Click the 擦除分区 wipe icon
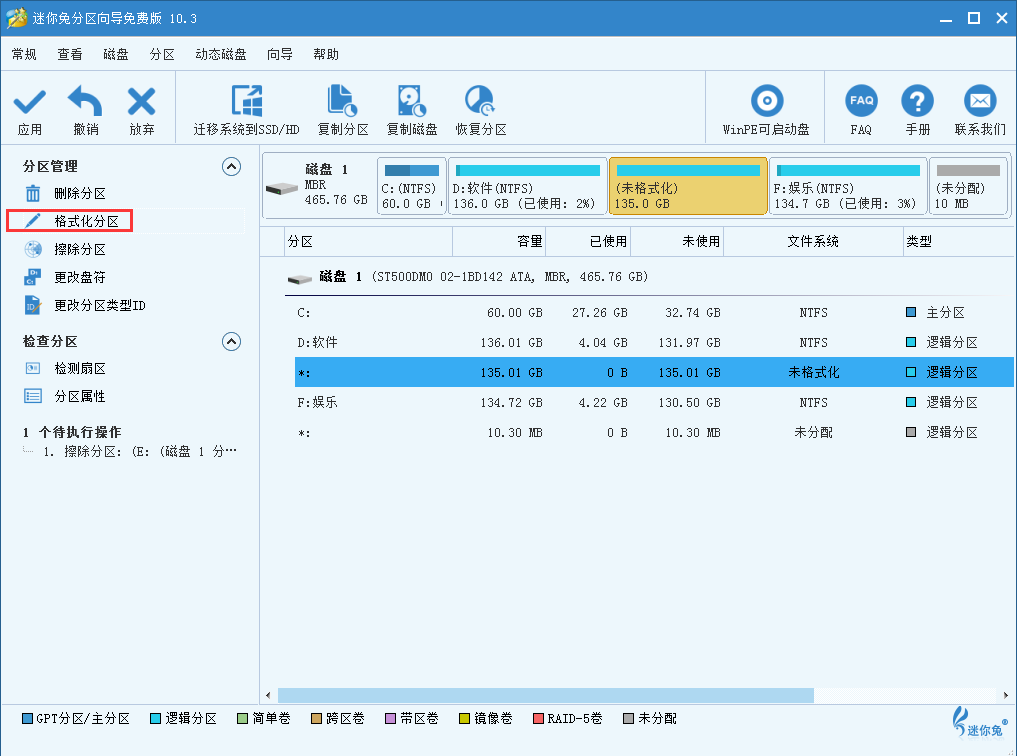Viewport: 1017px width, 756px height. point(32,249)
